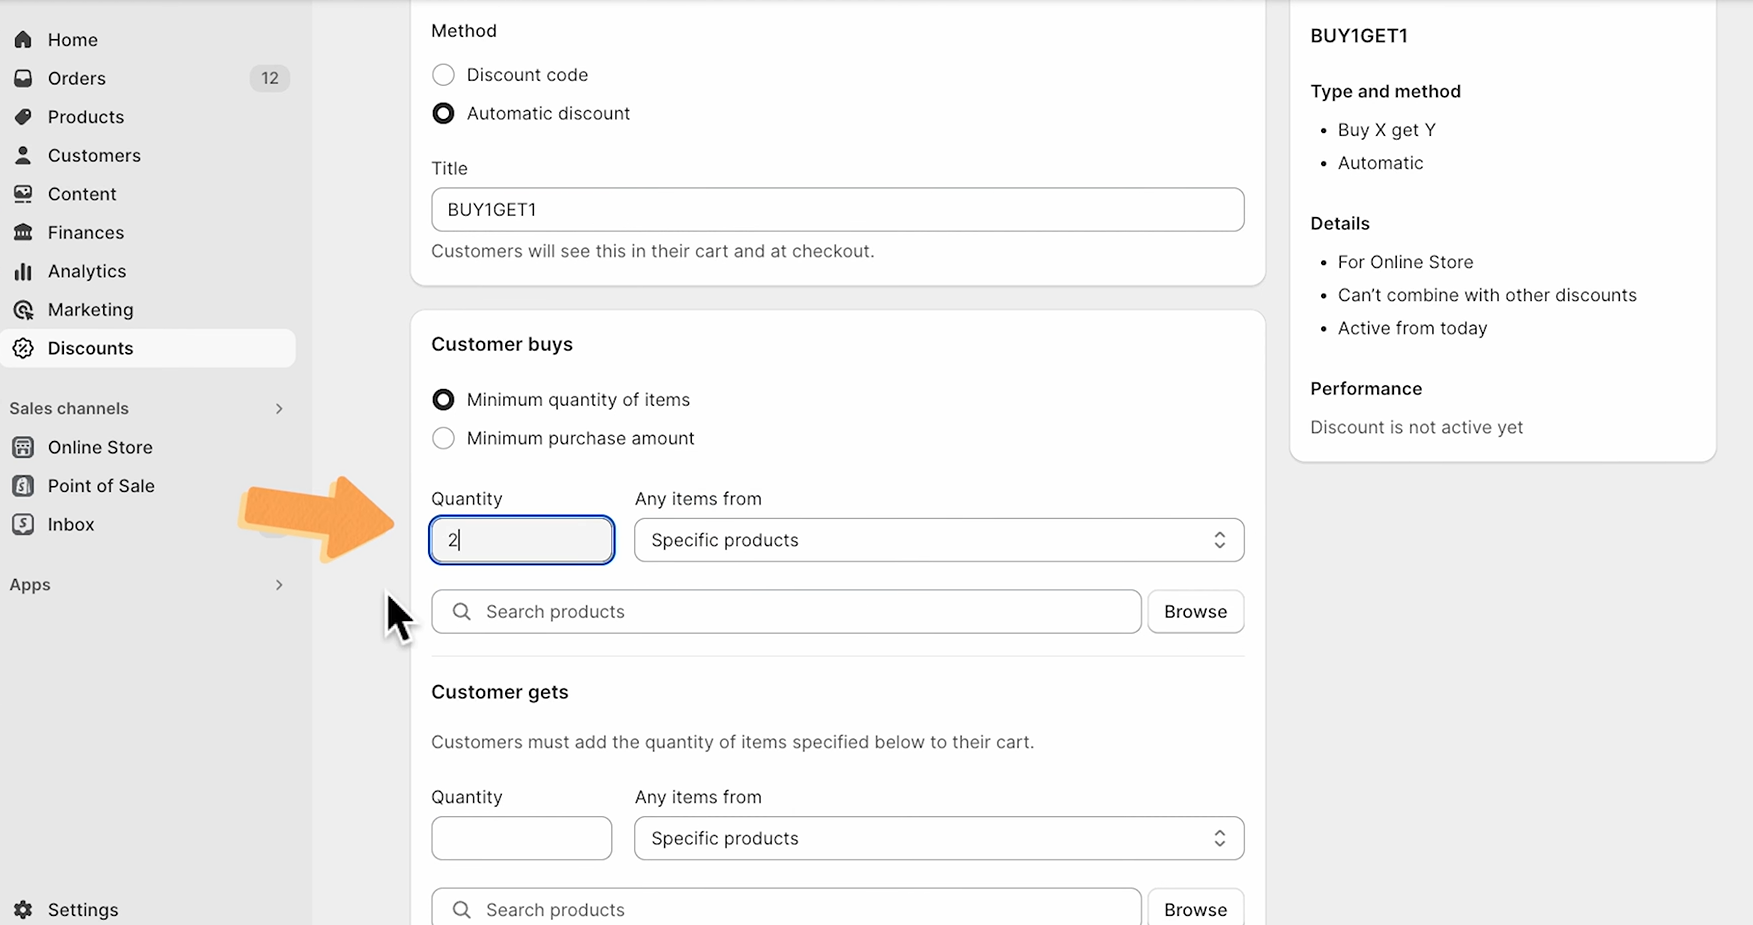Click Browse button under Customer buys
The image size is (1753, 925).
[1195, 611]
